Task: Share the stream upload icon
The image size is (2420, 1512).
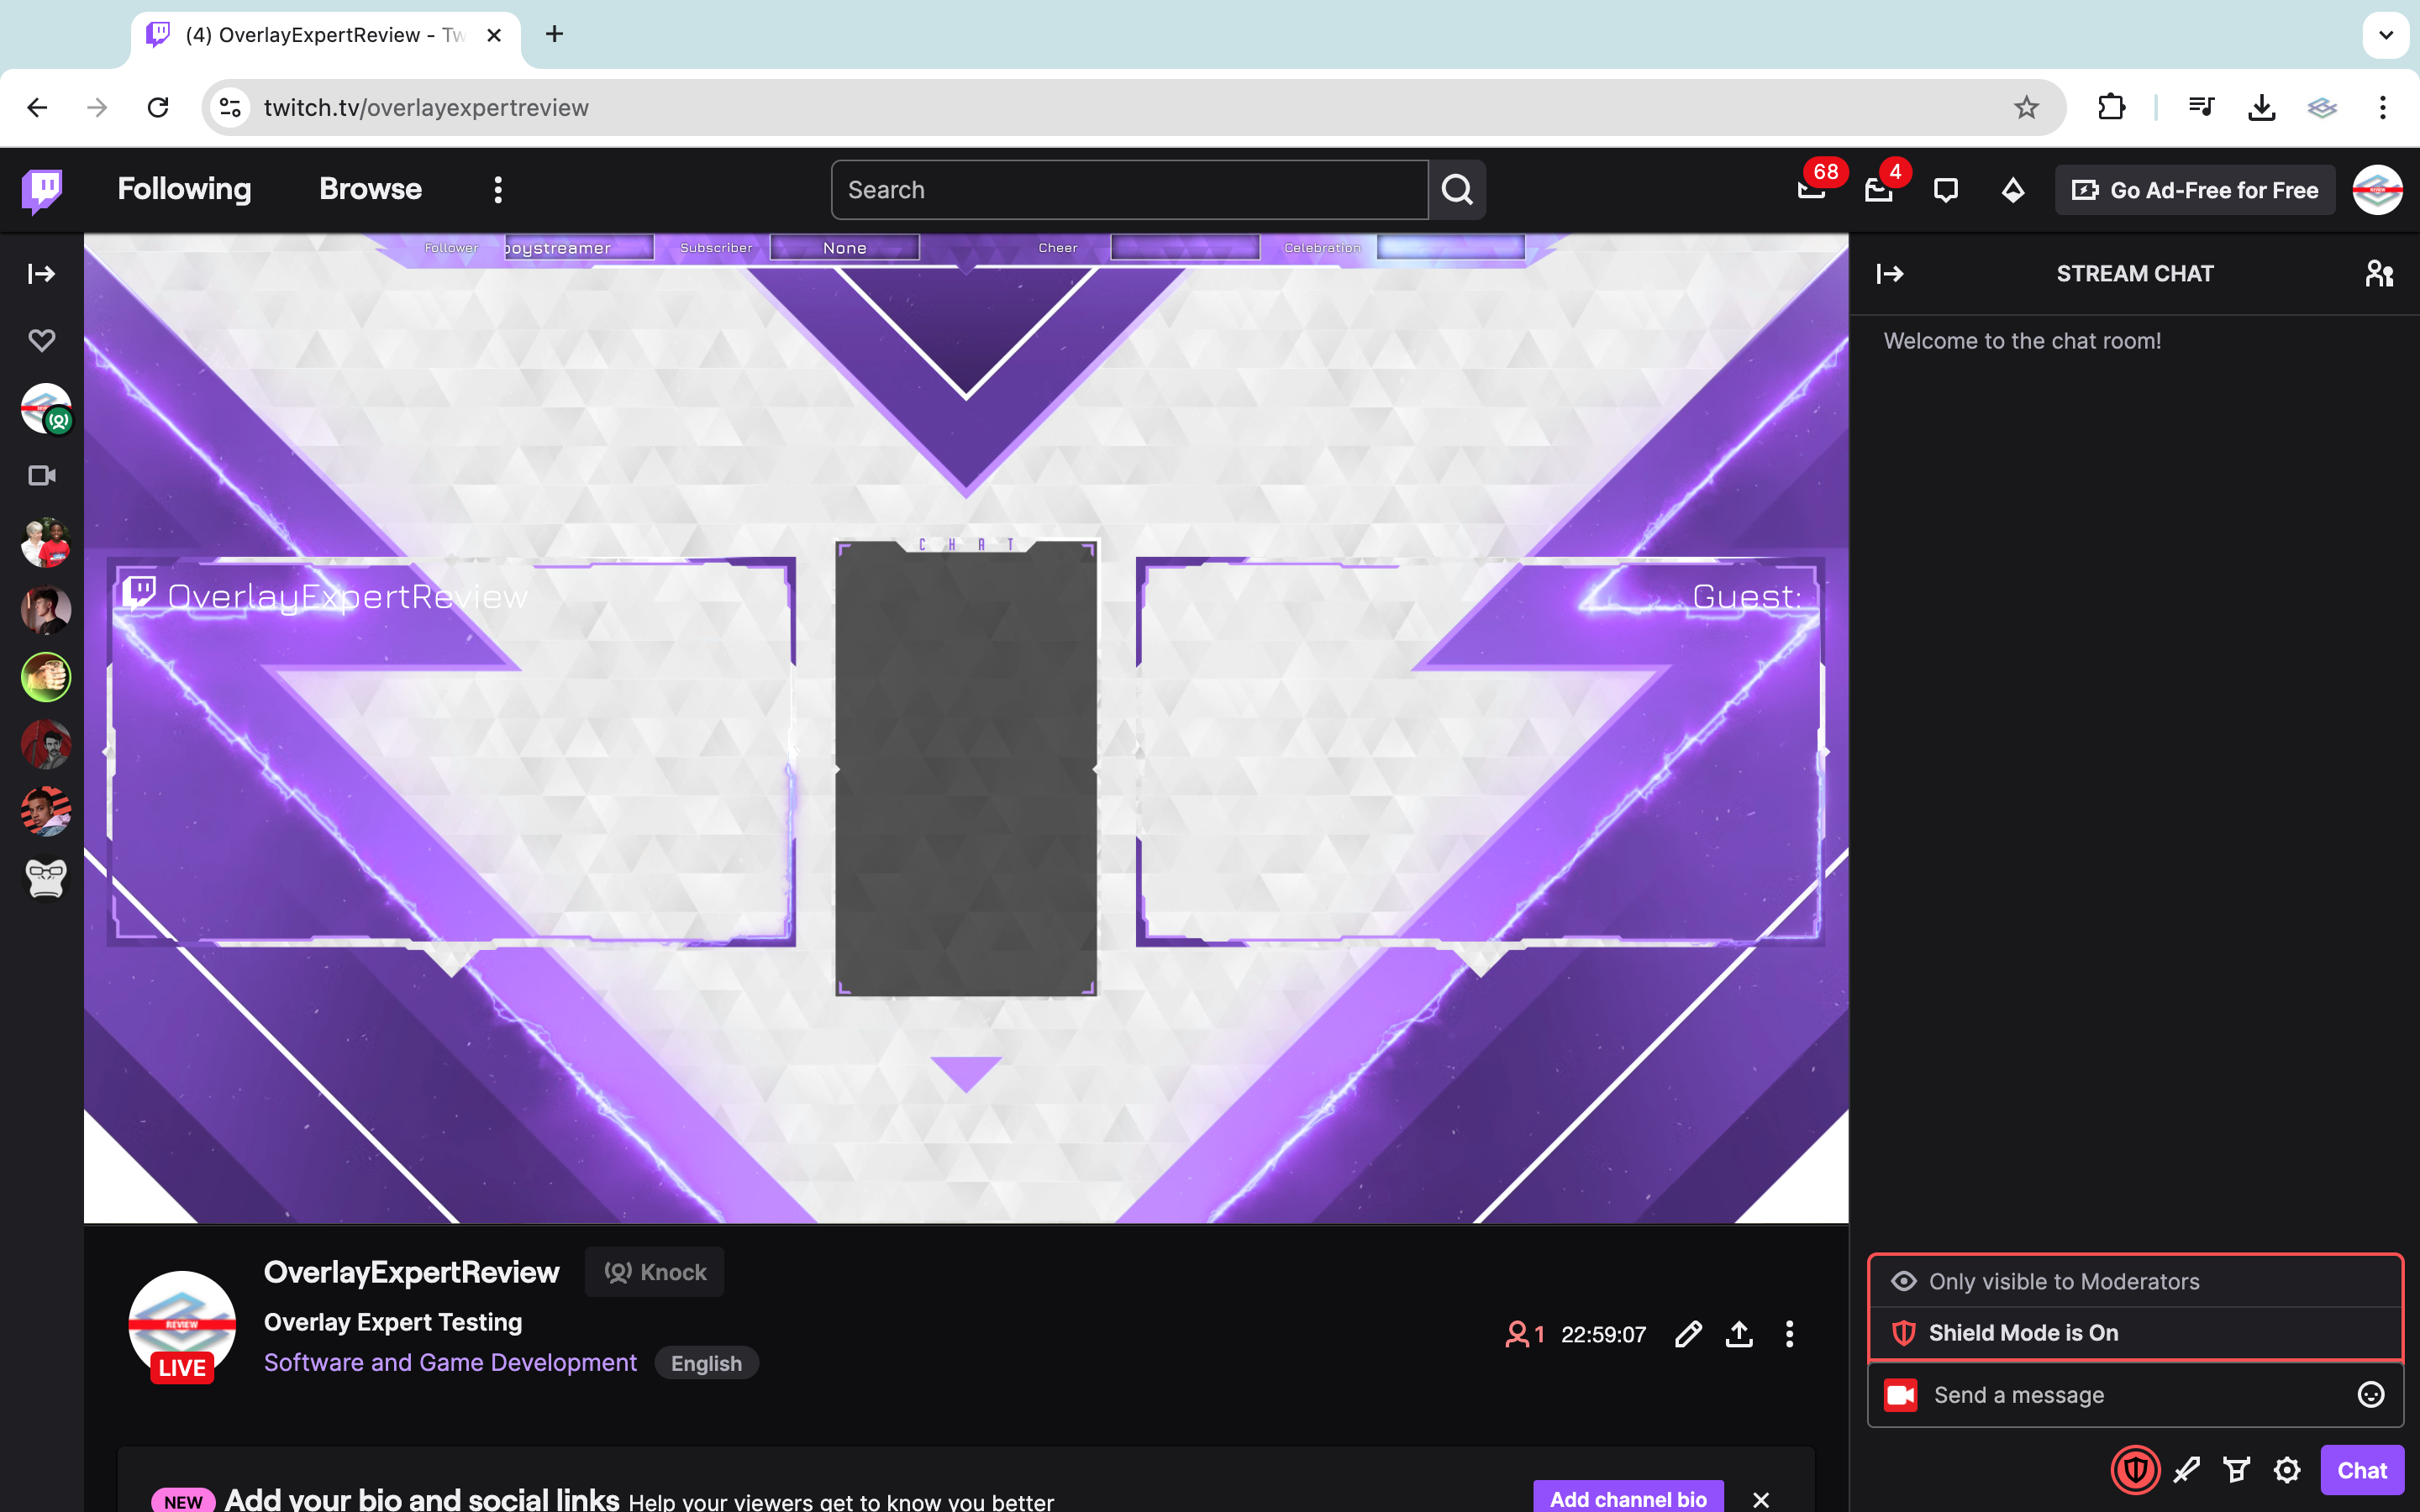Action: 1739,1334
